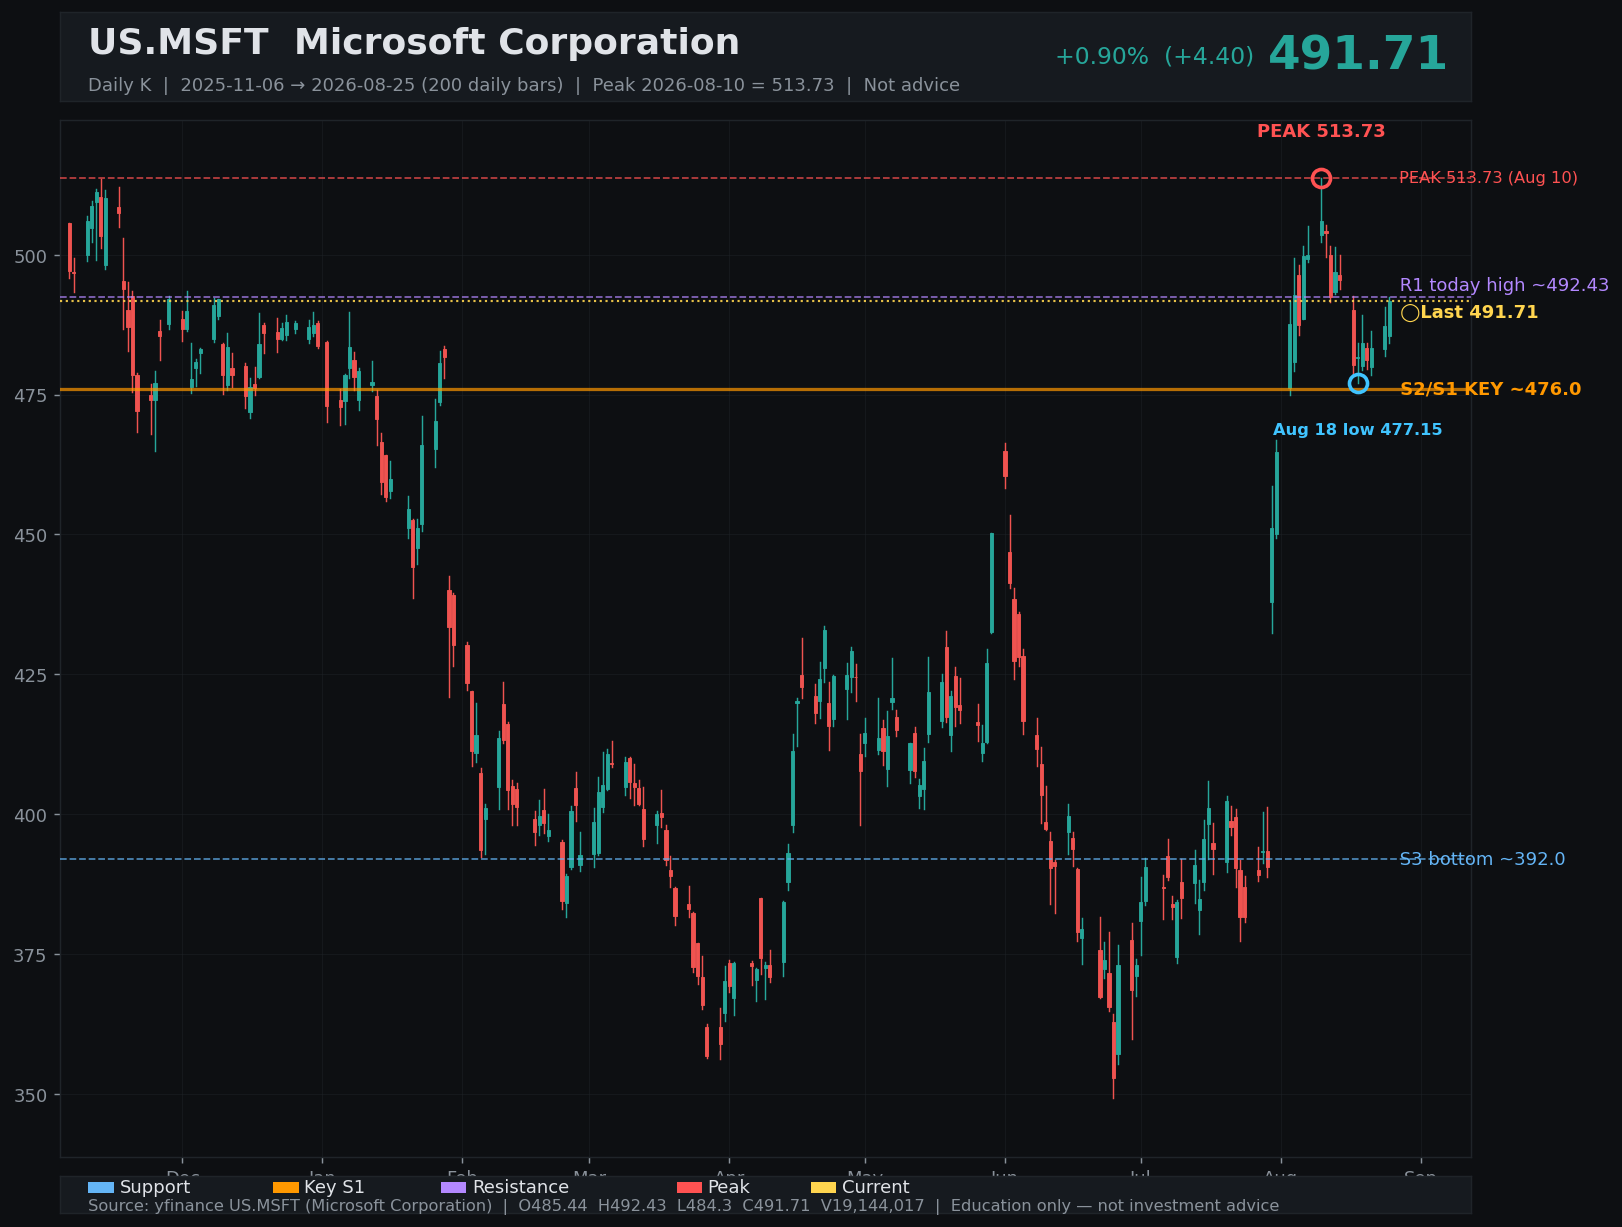
Task: Click the 425 y-axis tick label
Action: (31, 676)
